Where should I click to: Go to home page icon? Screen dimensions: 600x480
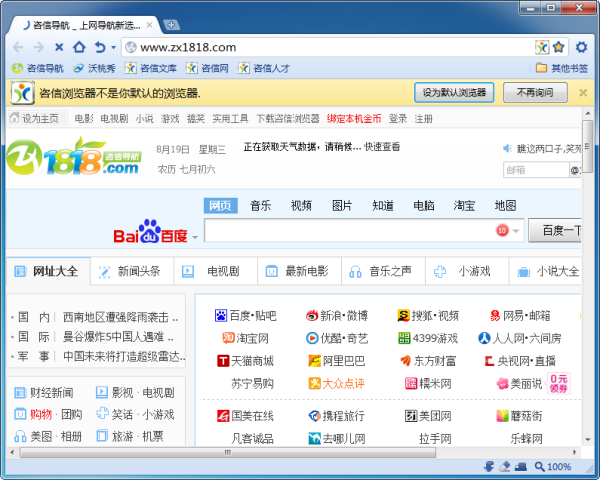click(79, 47)
